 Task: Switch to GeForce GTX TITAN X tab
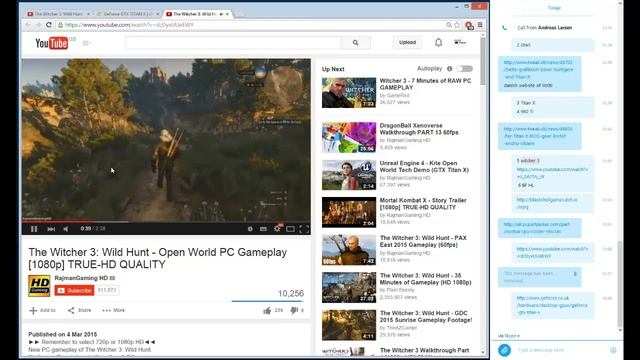pyautogui.click(x=127, y=14)
